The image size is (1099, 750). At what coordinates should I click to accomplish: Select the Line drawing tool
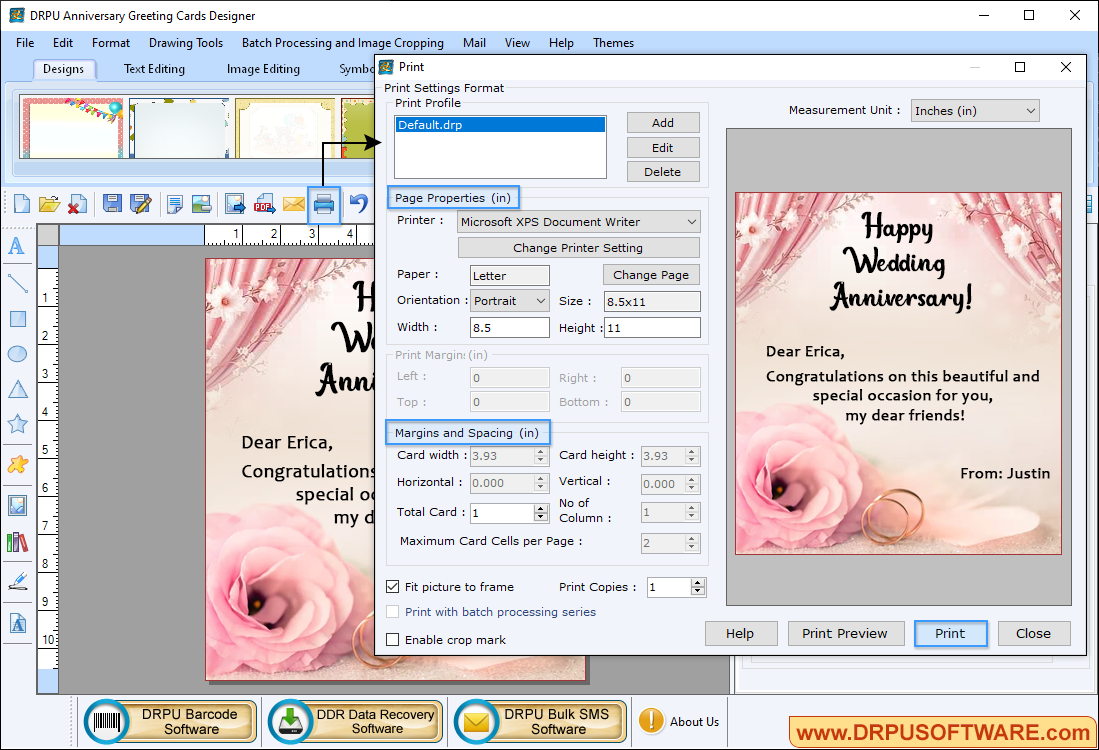click(x=17, y=283)
